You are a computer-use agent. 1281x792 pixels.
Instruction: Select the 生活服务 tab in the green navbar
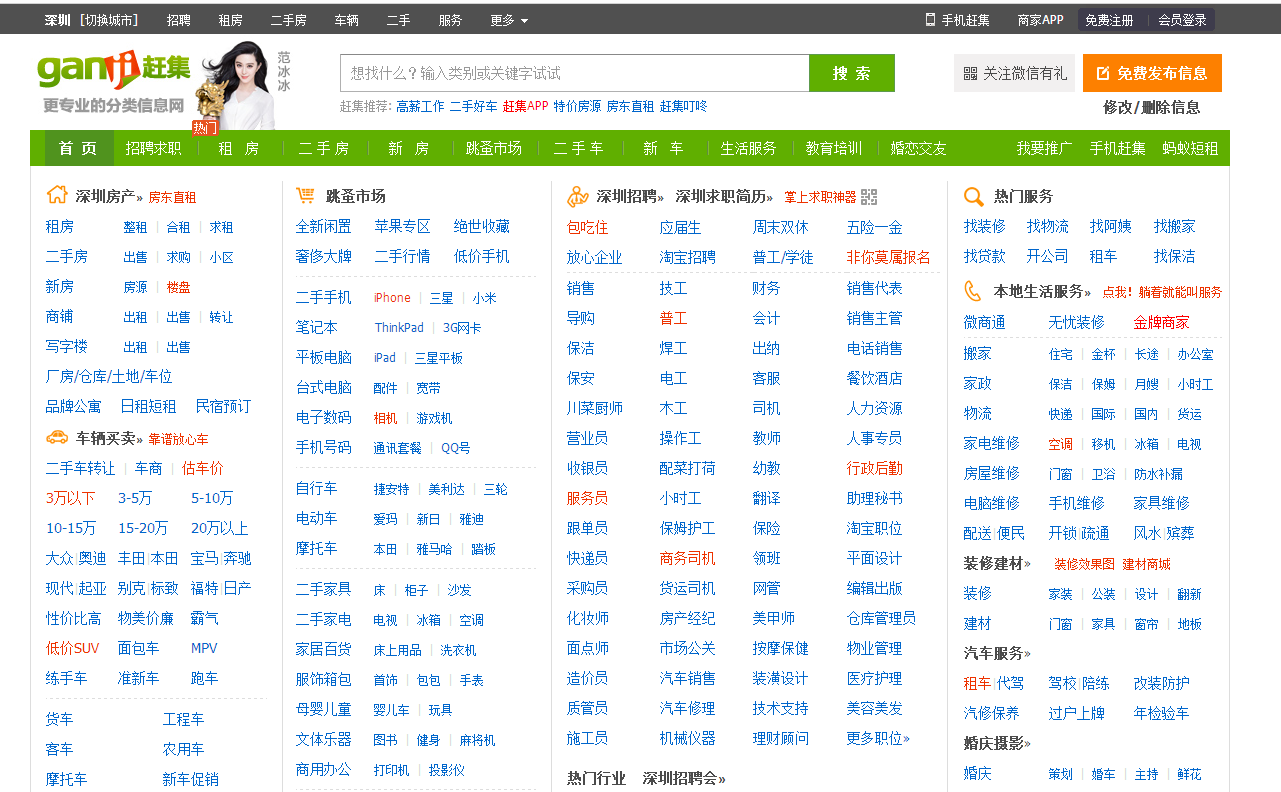pos(748,148)
